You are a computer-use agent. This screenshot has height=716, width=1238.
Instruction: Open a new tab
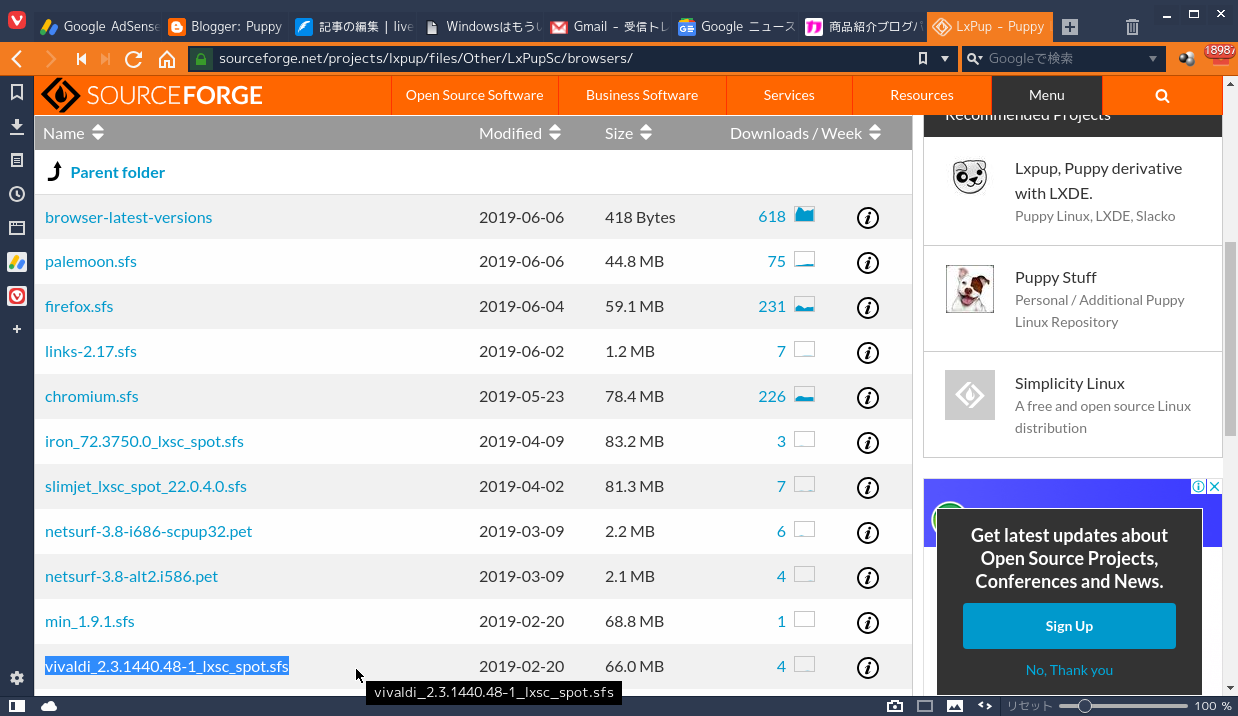tap(1070, 27)
